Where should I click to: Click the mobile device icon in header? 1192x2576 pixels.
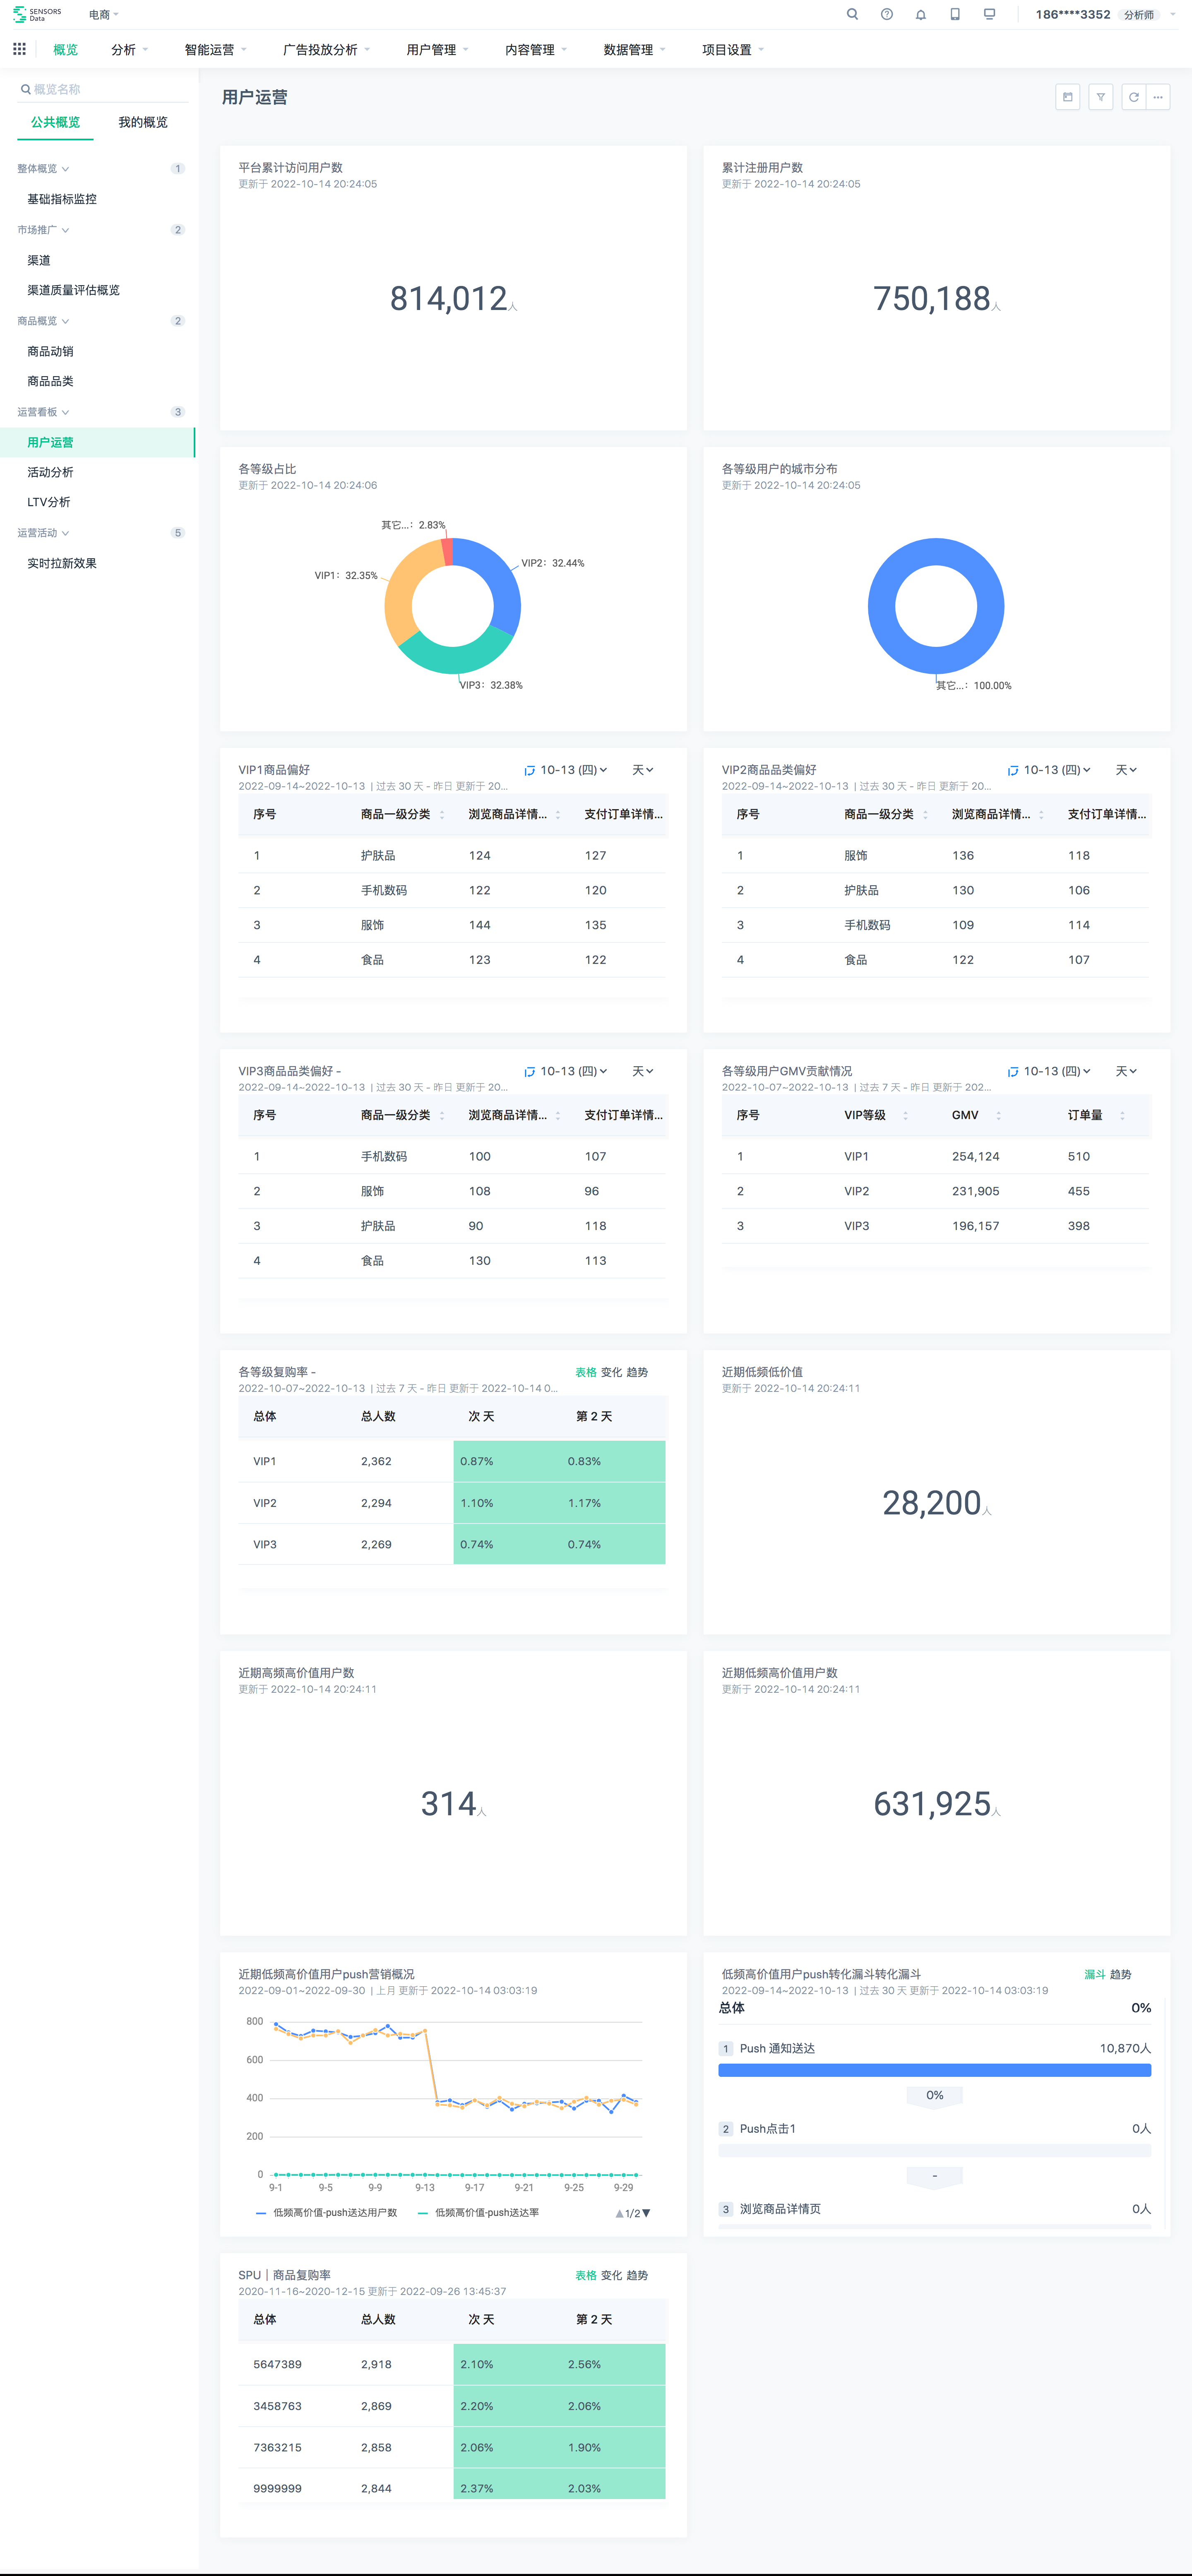tap(955, 14)
